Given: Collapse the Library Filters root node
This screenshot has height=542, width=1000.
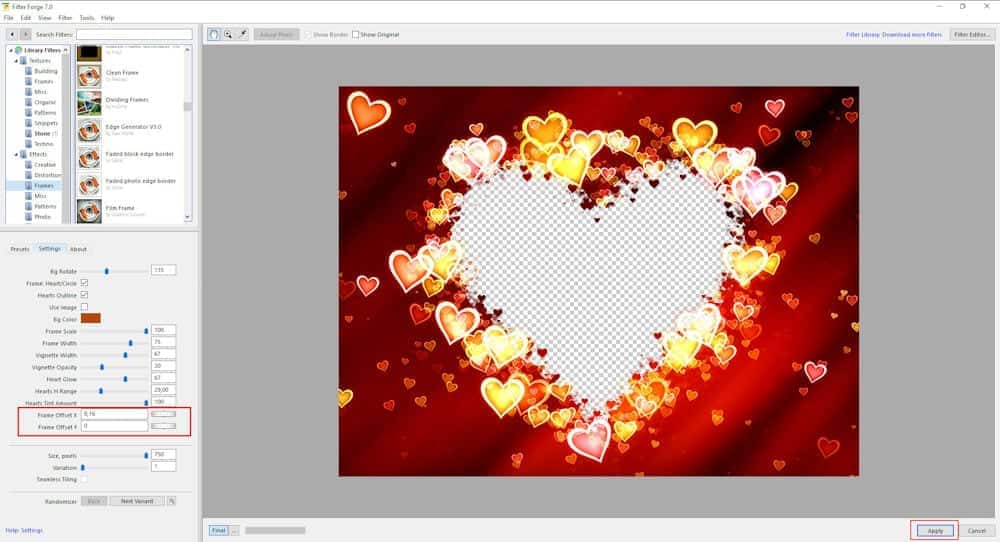Looking at the screenshot, I should tap(9, 50).
